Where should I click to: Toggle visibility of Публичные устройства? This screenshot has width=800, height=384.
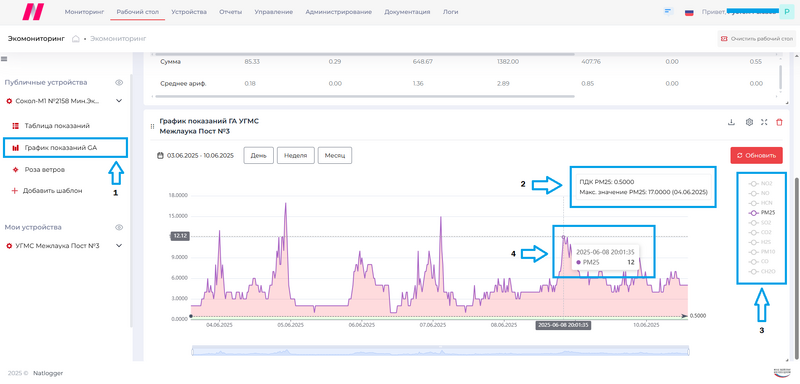pos(119,82)
